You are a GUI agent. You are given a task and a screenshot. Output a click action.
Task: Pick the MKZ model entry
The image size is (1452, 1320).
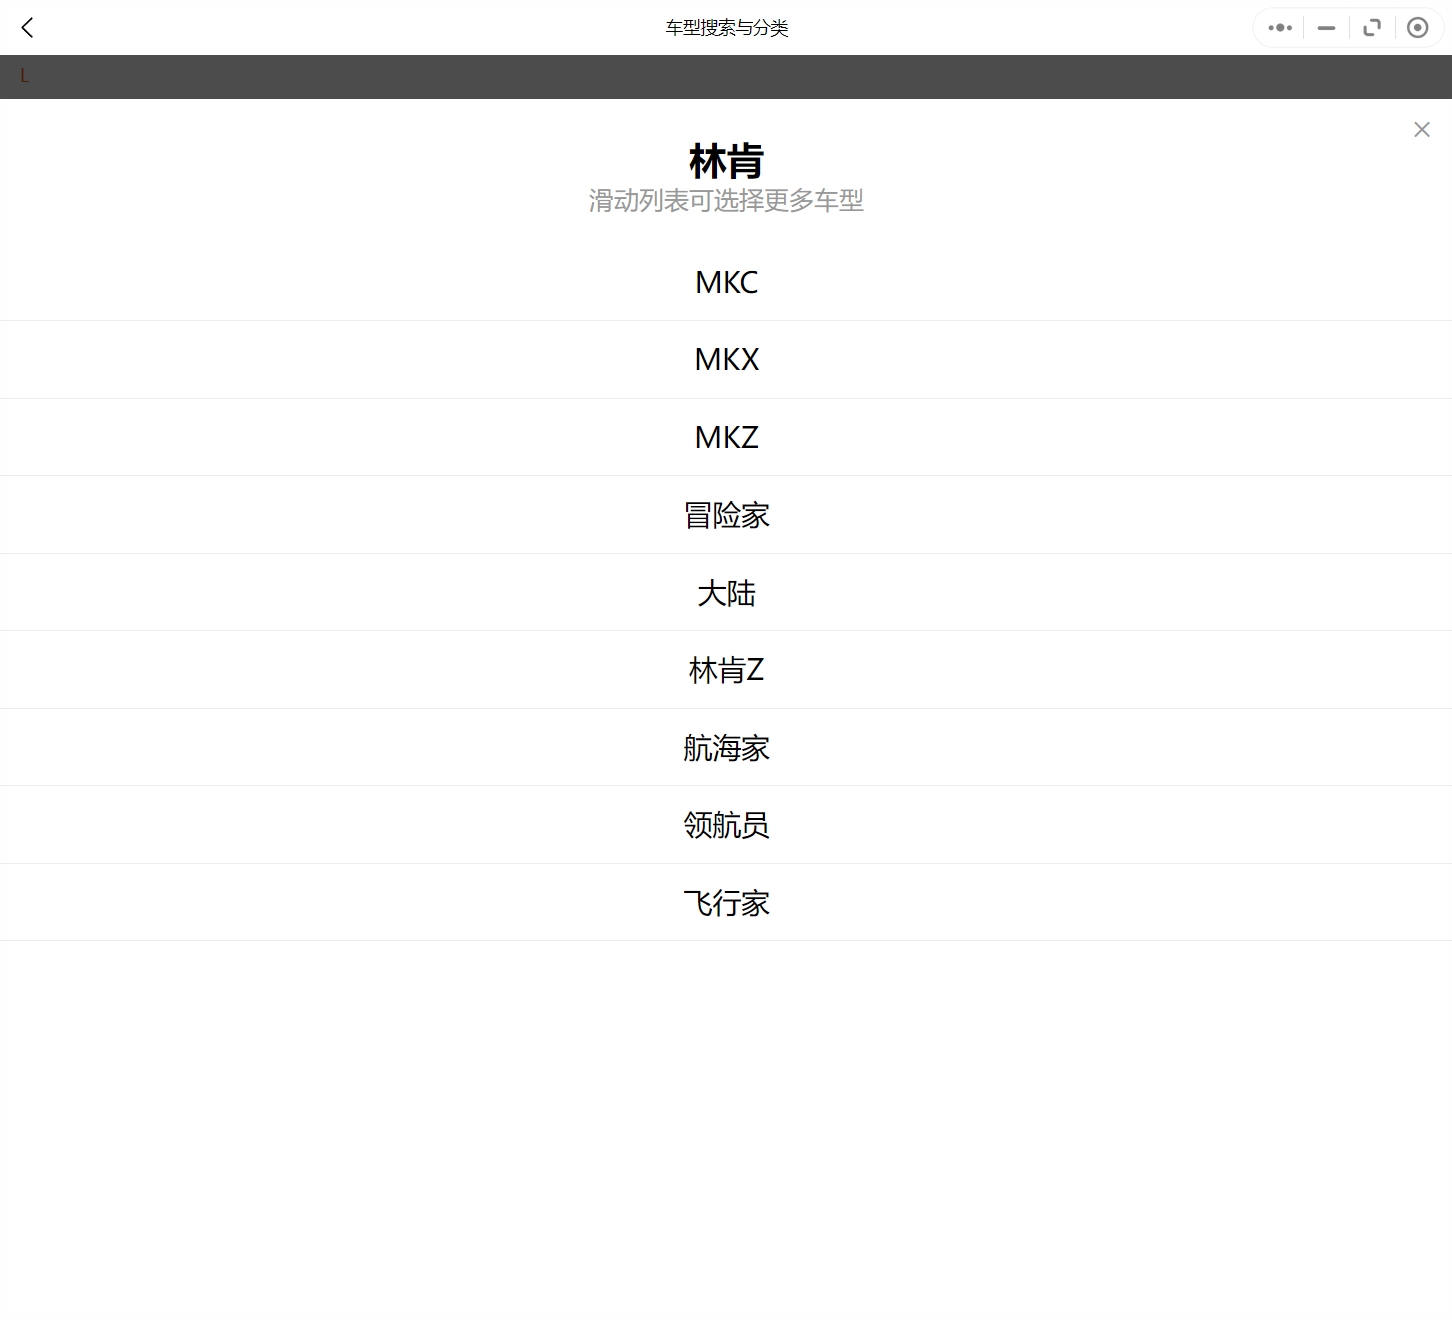(x=726, y=438)
